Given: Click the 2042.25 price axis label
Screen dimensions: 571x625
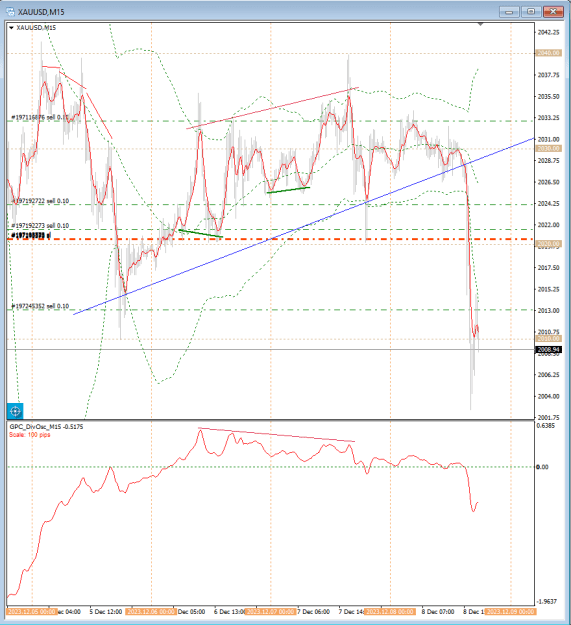Looking at the screenshot, I should pos(548,32).
